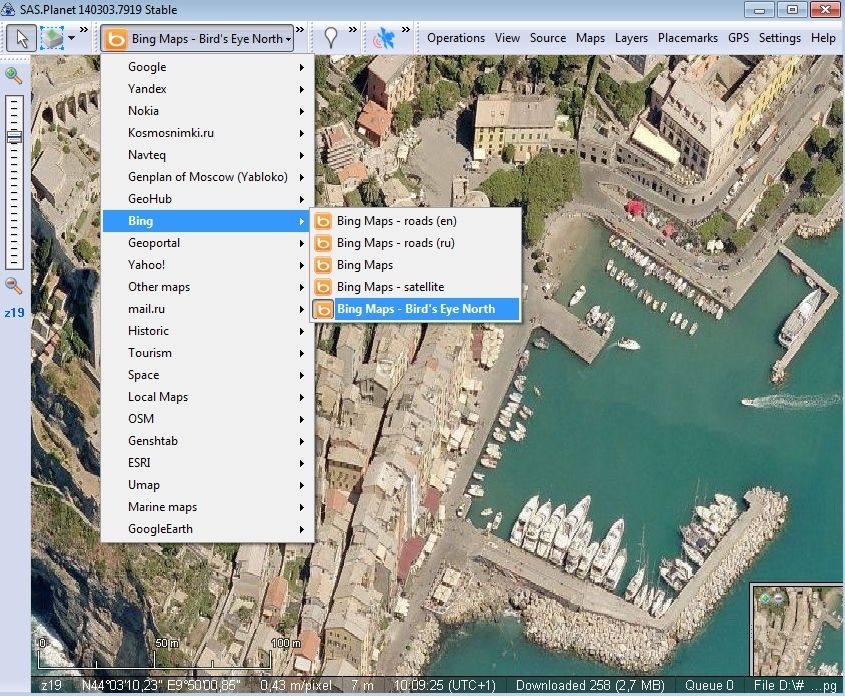This screenshot has height=696, width=845.
Task: Choose Bing Maps - Bird's Eye North
Action: (x=416, y=309)
